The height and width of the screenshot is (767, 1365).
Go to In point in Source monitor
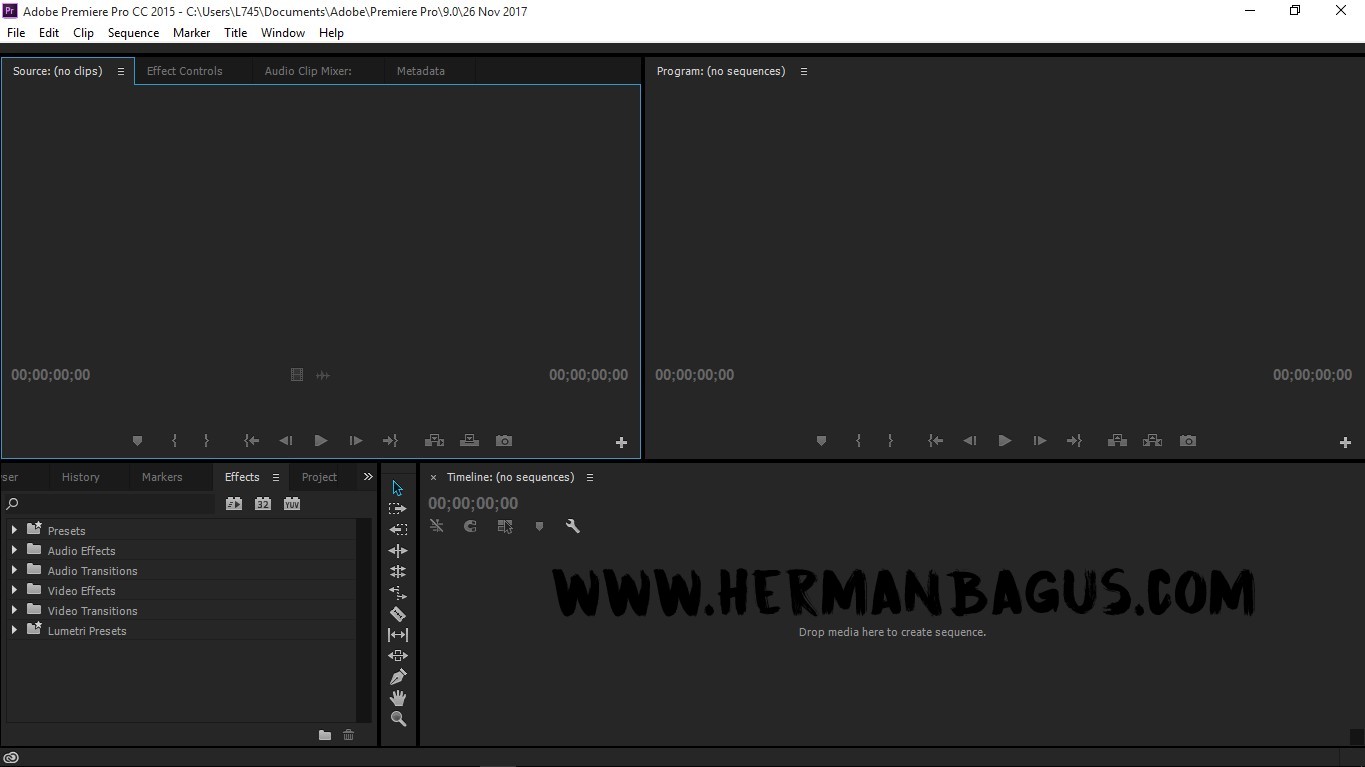252,441
